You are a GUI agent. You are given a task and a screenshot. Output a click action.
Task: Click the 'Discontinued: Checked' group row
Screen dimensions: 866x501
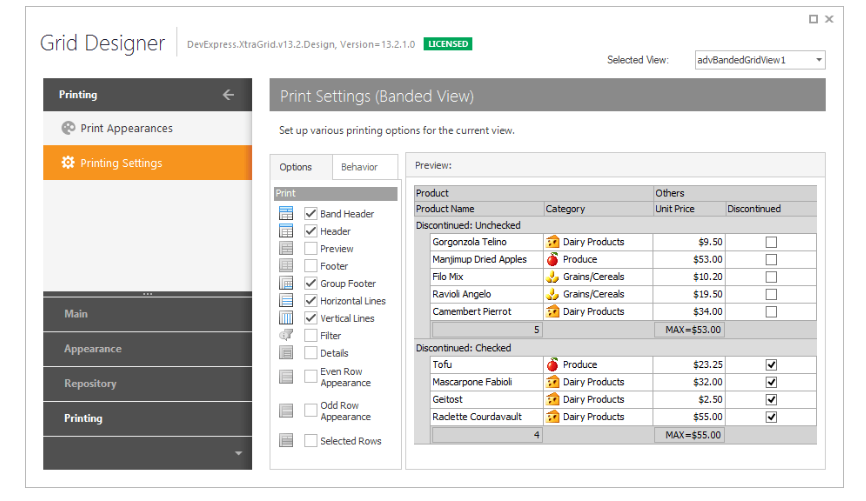pyautogui.click(x=615, y=348)
